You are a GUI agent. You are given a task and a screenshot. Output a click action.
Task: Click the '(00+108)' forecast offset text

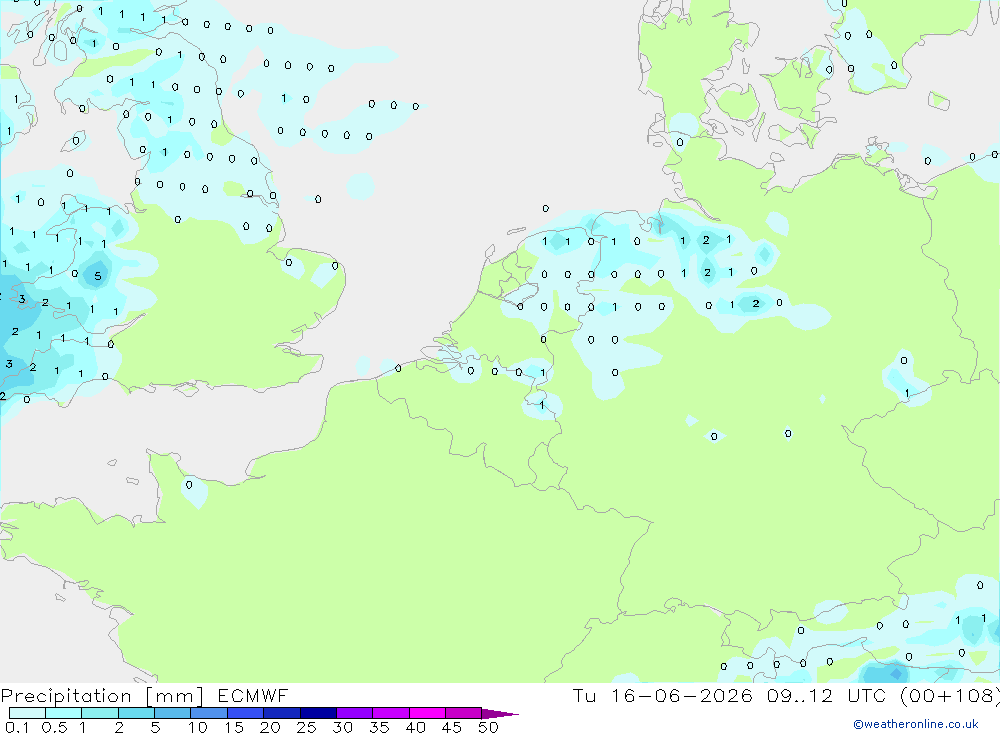coord(949,695)
